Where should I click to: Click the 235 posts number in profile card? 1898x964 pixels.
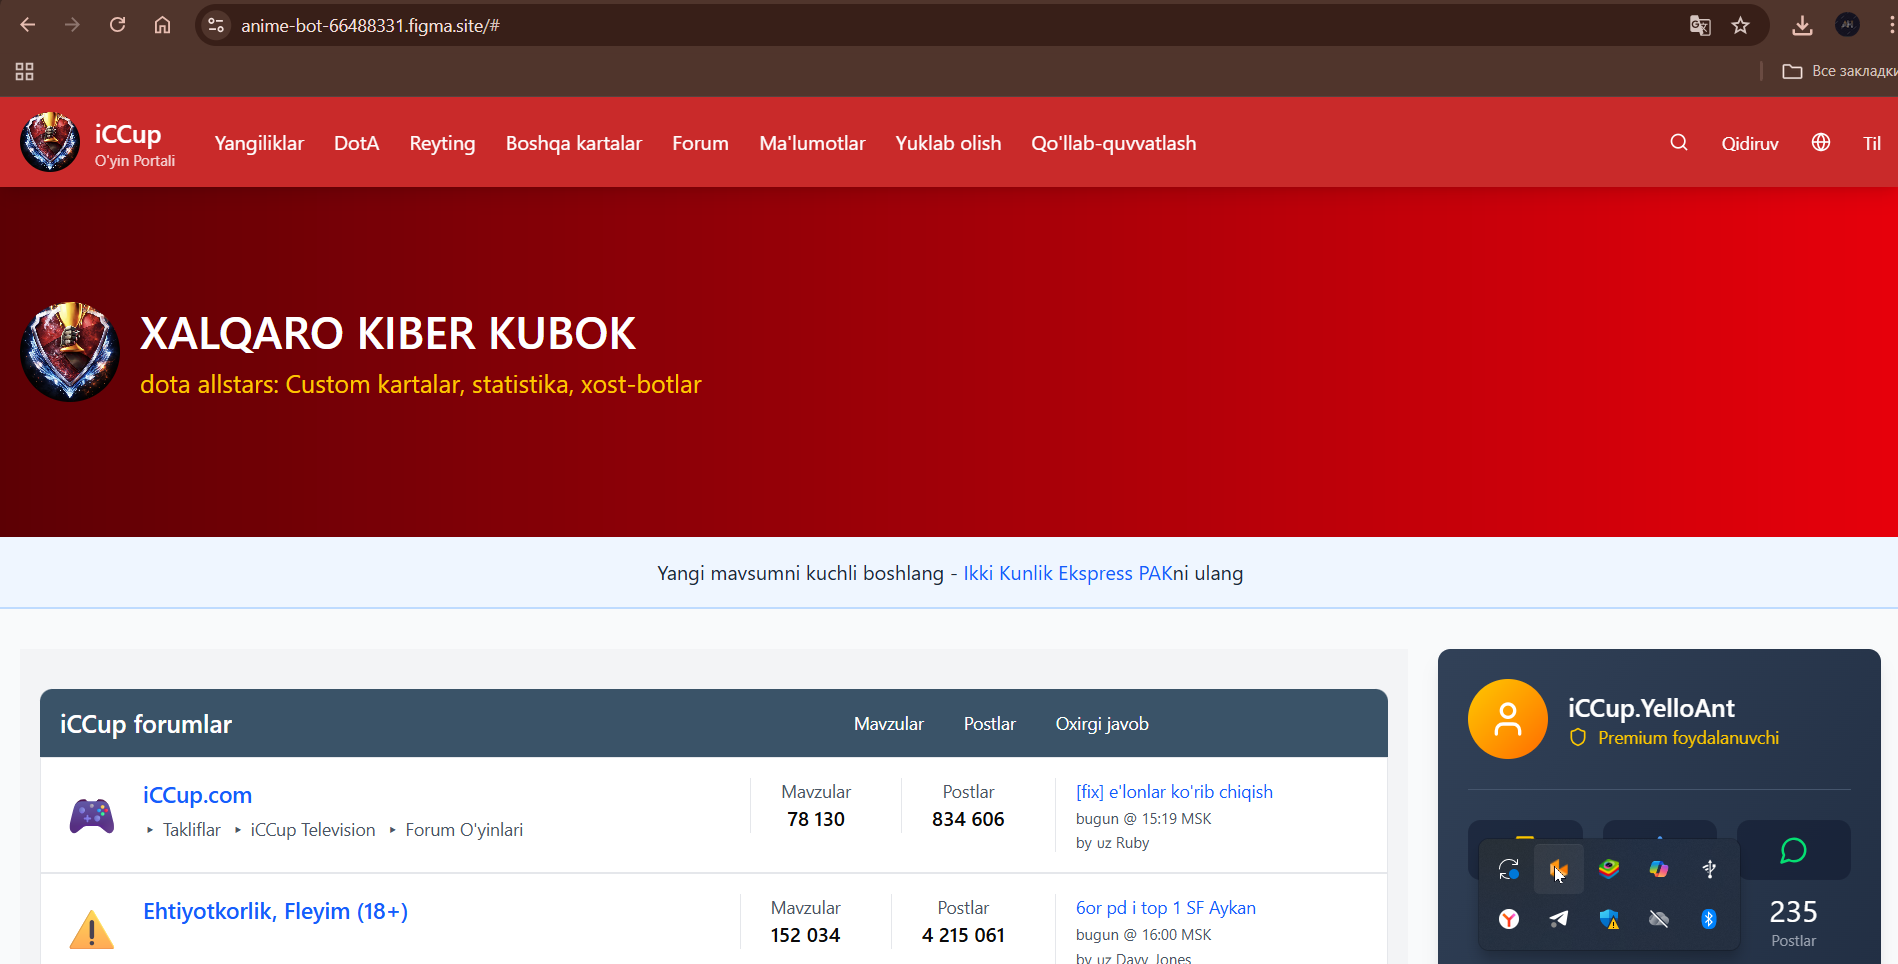coord(1793,912)
